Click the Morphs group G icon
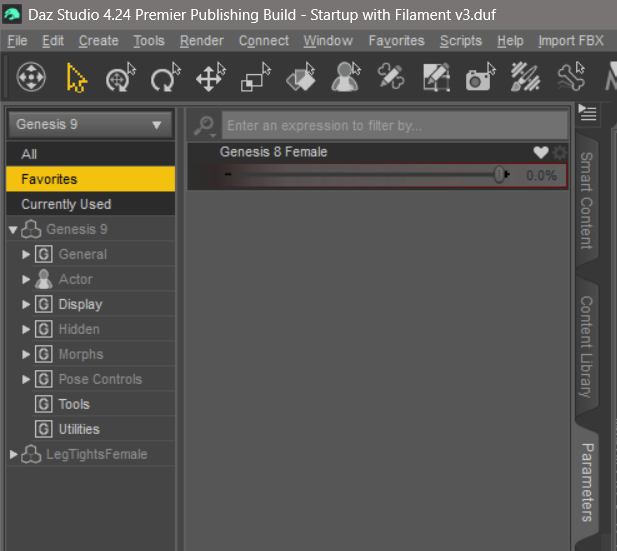The height and width of the screenshot is (551, 617). coord(44,354)
